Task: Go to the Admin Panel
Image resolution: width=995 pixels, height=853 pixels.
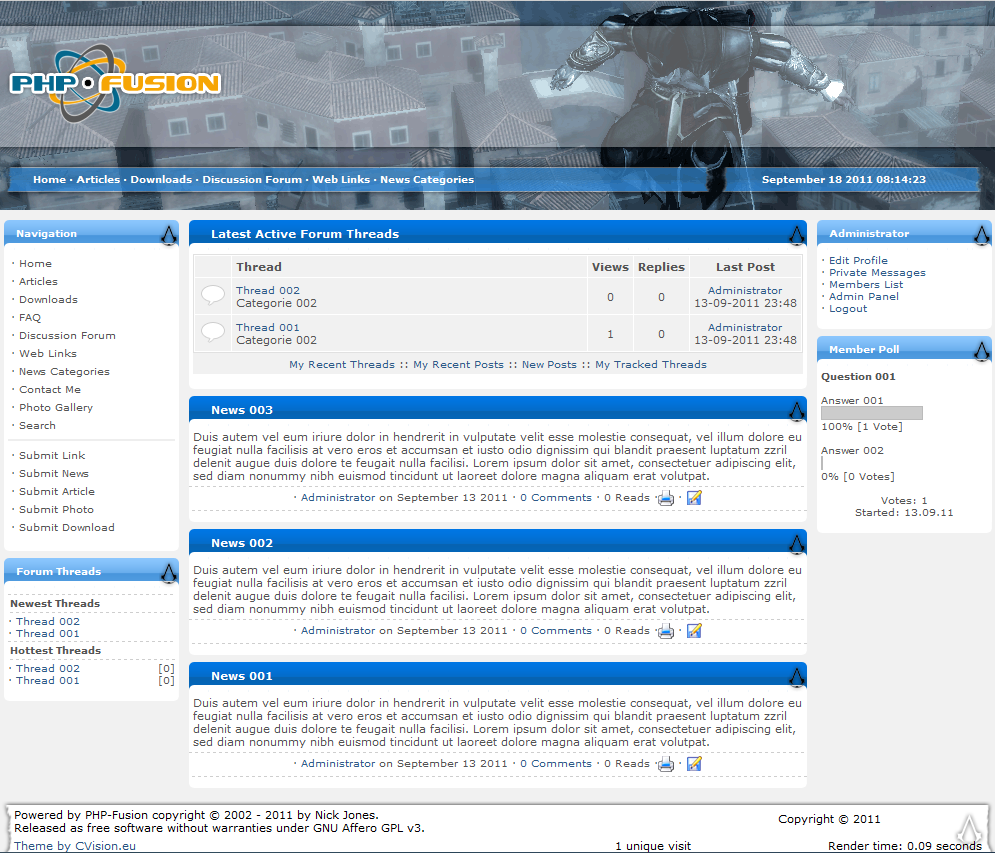Action: pyautogui.click(x=864, y=296)
